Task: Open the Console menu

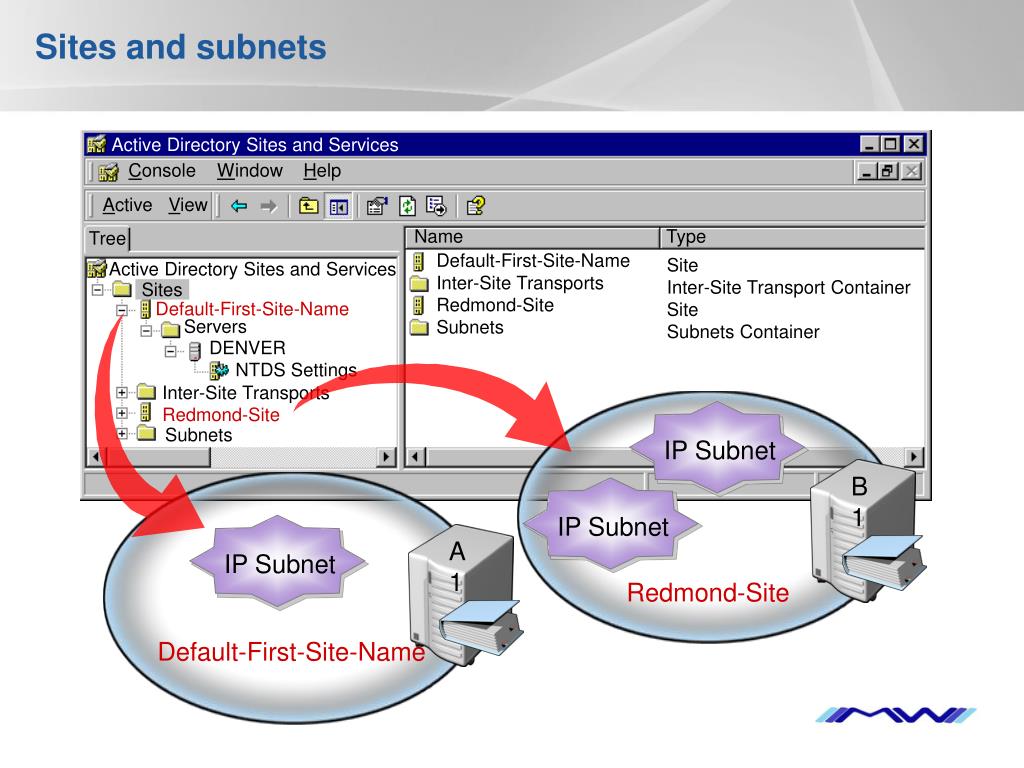Action: point(162,171)
